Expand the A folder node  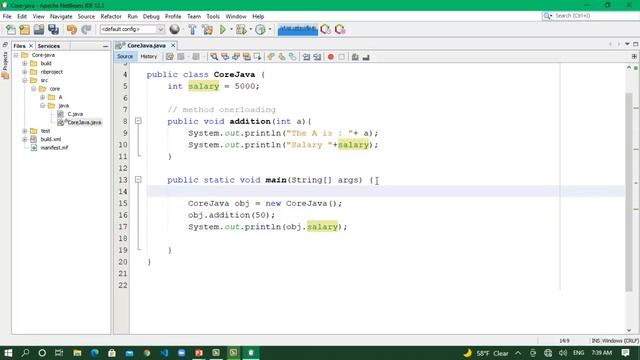42,97
